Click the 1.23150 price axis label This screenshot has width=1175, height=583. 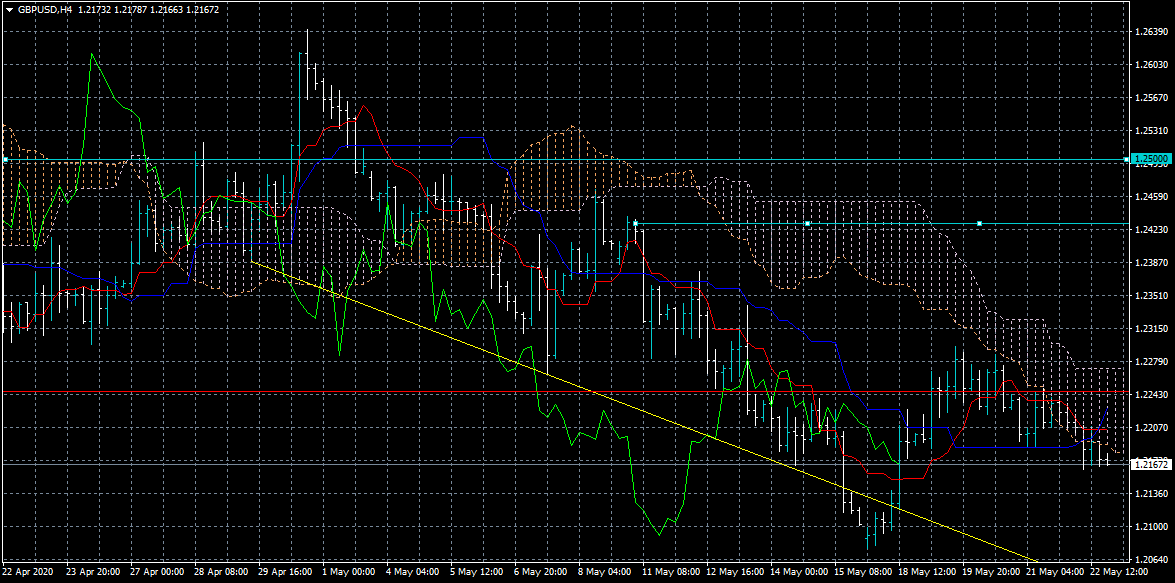point(1152,328)
